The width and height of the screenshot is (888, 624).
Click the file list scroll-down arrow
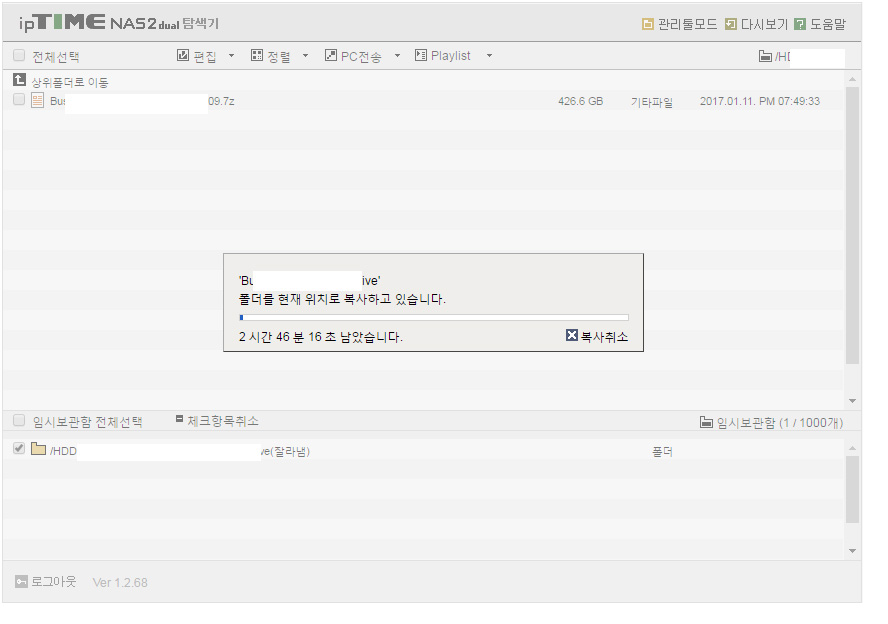coord(852,401)
